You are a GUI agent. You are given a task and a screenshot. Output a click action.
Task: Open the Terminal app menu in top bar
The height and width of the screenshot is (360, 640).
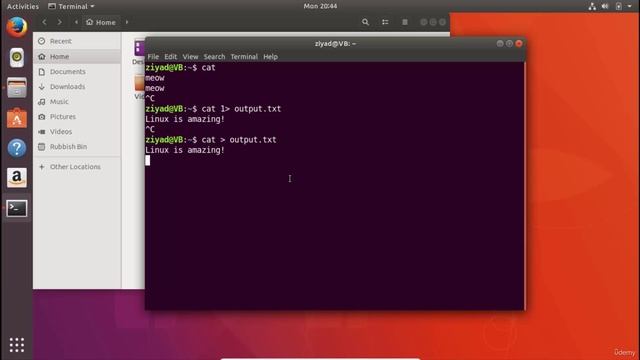coord(71,6)
